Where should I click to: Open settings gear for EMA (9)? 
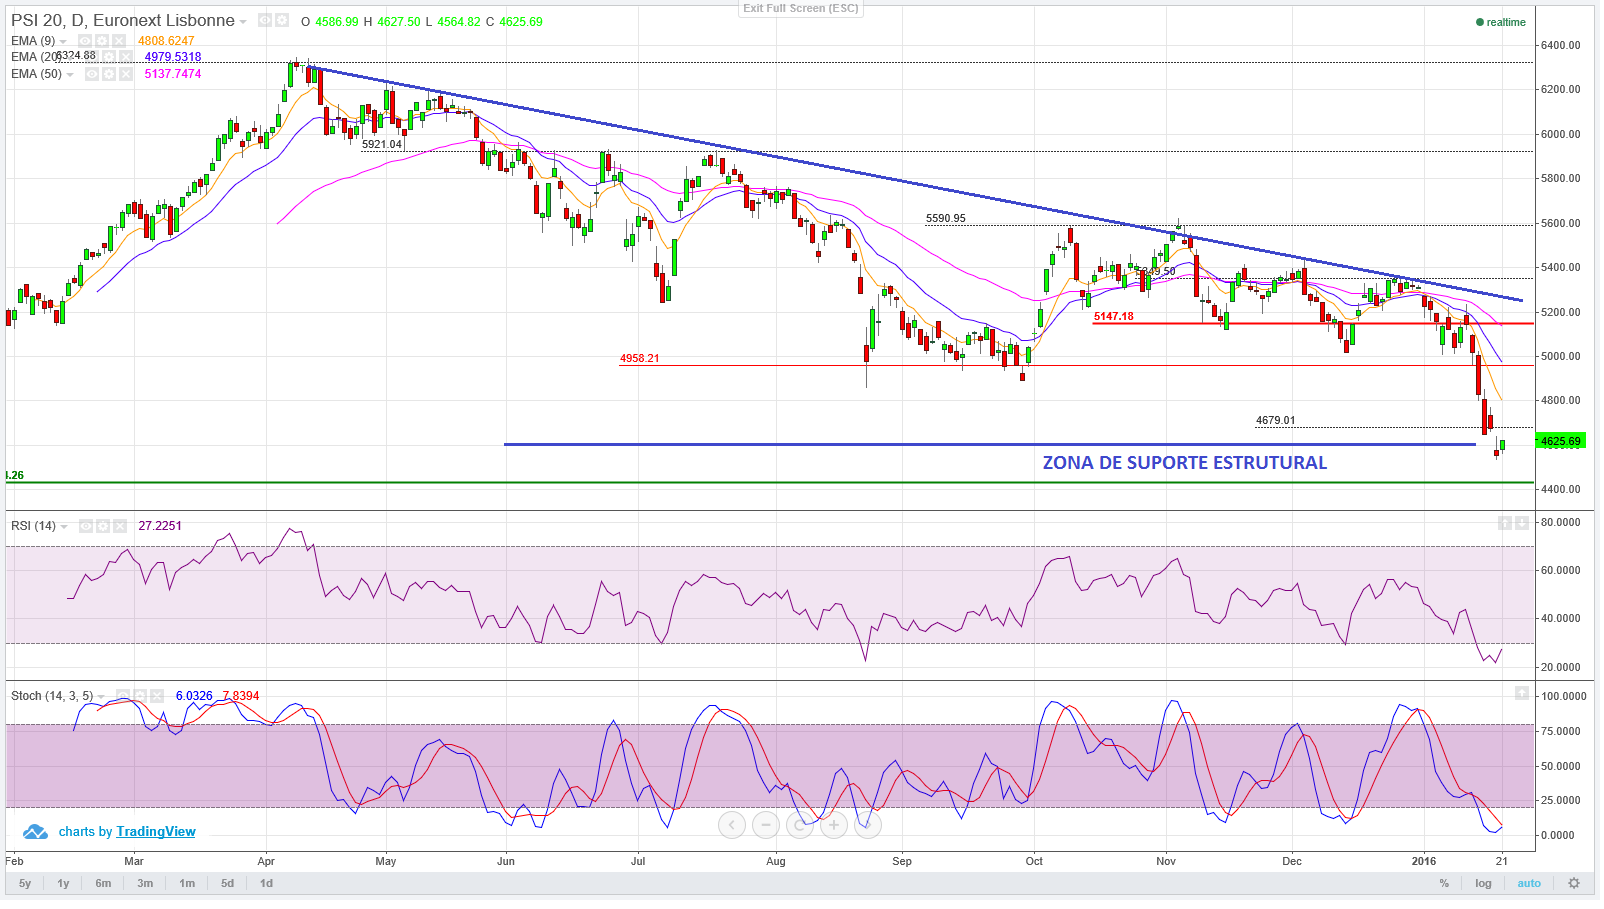102,41
